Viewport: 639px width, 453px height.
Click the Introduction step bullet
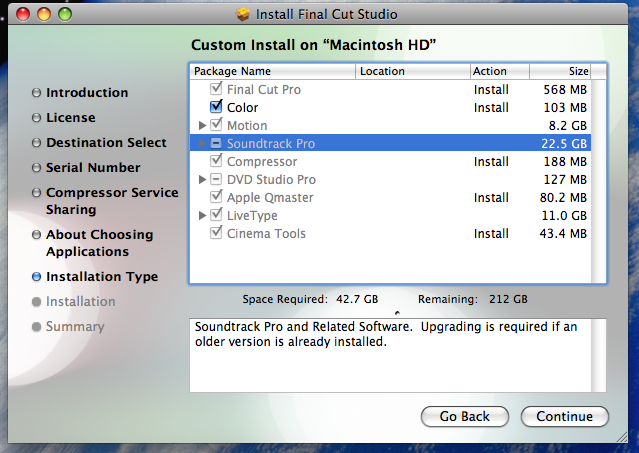click(x=36, y=93)
